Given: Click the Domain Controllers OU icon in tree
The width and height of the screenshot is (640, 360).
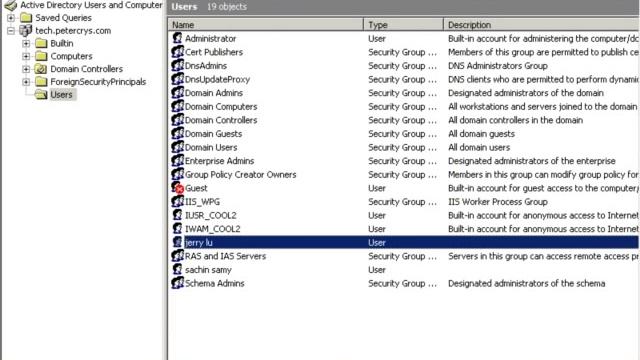Looking at the screenshot, I should coord(41,69).
